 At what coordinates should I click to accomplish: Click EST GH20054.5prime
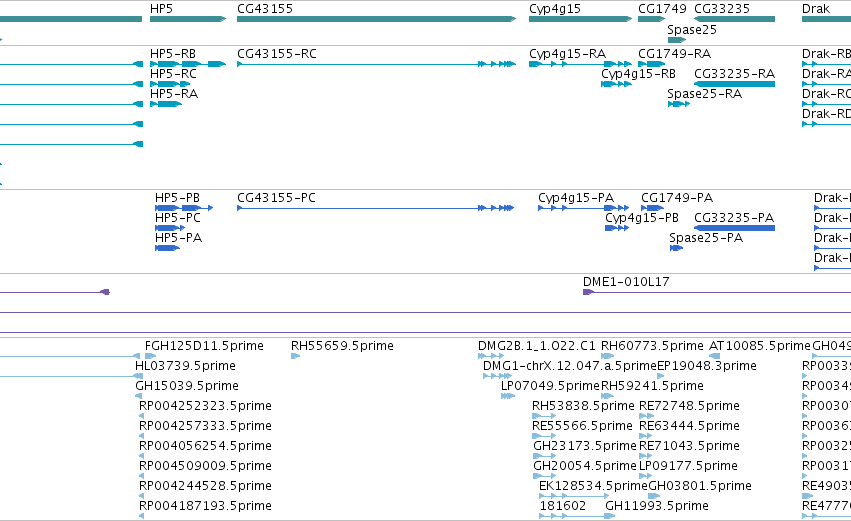coord(544,476)
